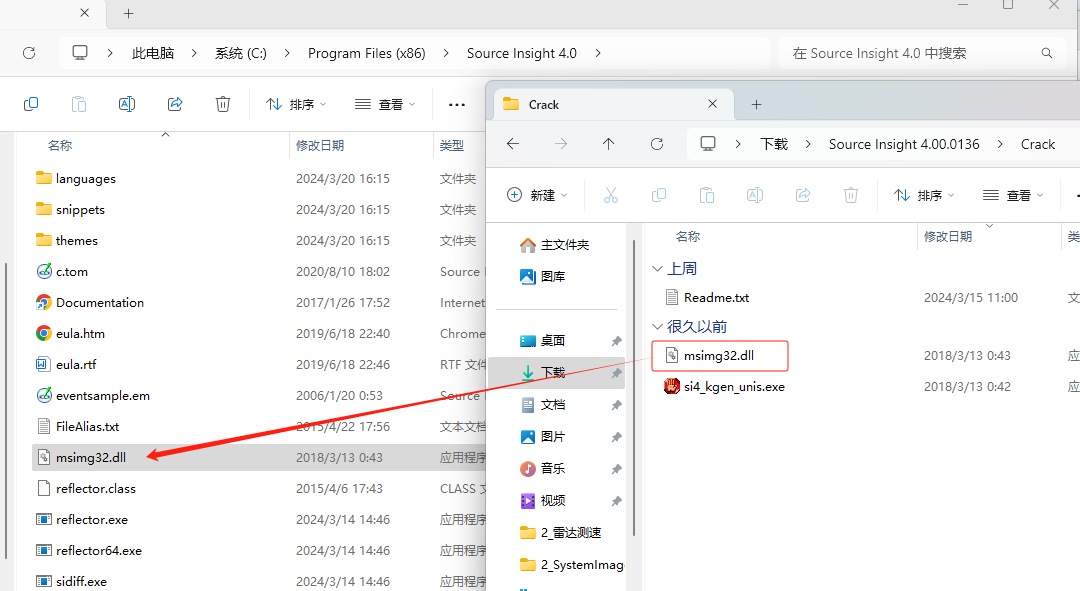Screen dimensions: 1080x591
Task: Select msimg32.dll in the Crack window
Action: click(x=719, y=355)
